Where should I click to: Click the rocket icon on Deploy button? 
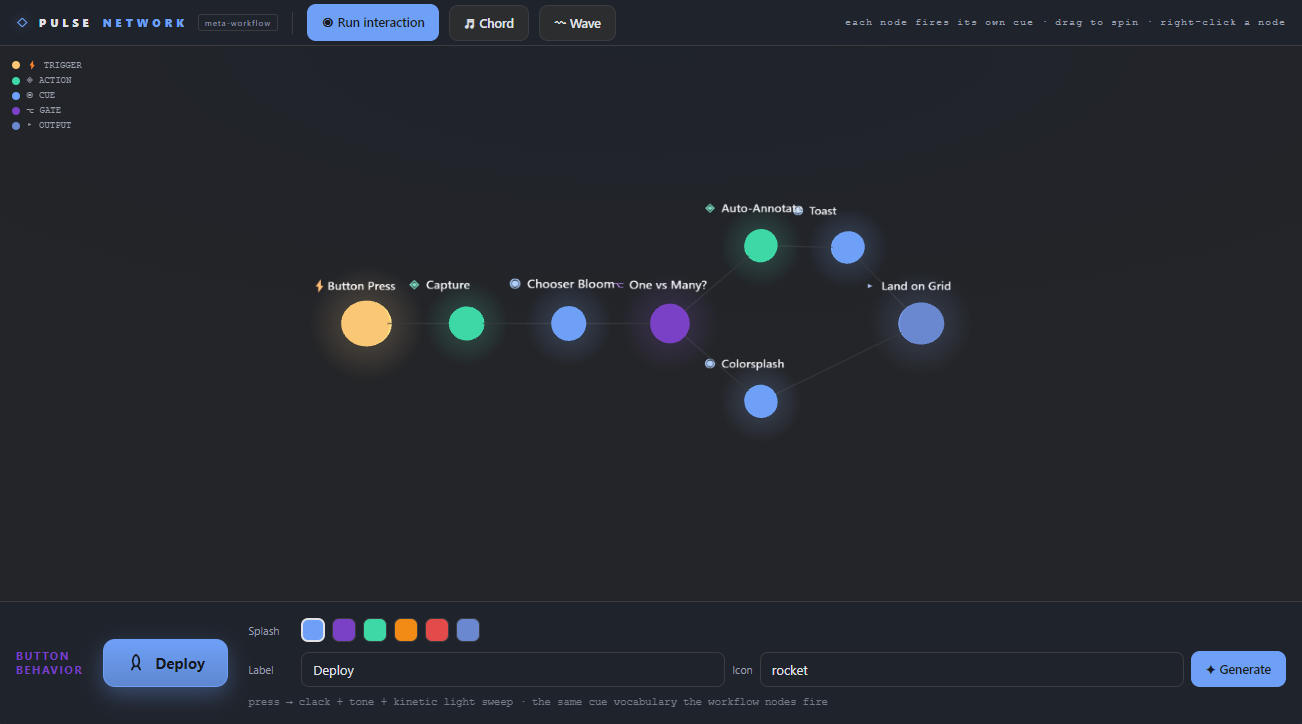136,663
